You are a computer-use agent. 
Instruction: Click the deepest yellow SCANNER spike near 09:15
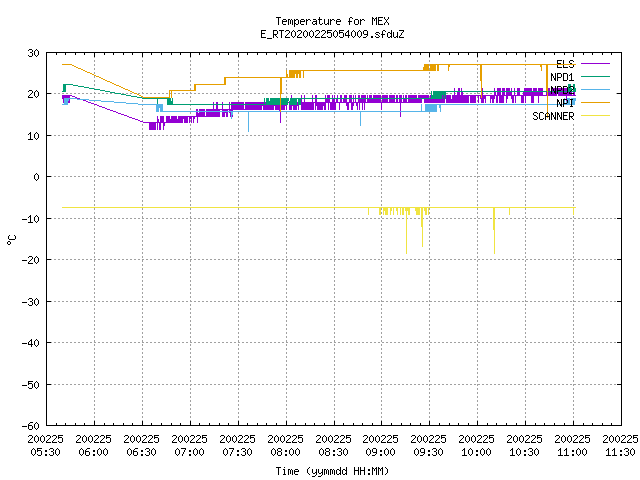click(406, 233)
